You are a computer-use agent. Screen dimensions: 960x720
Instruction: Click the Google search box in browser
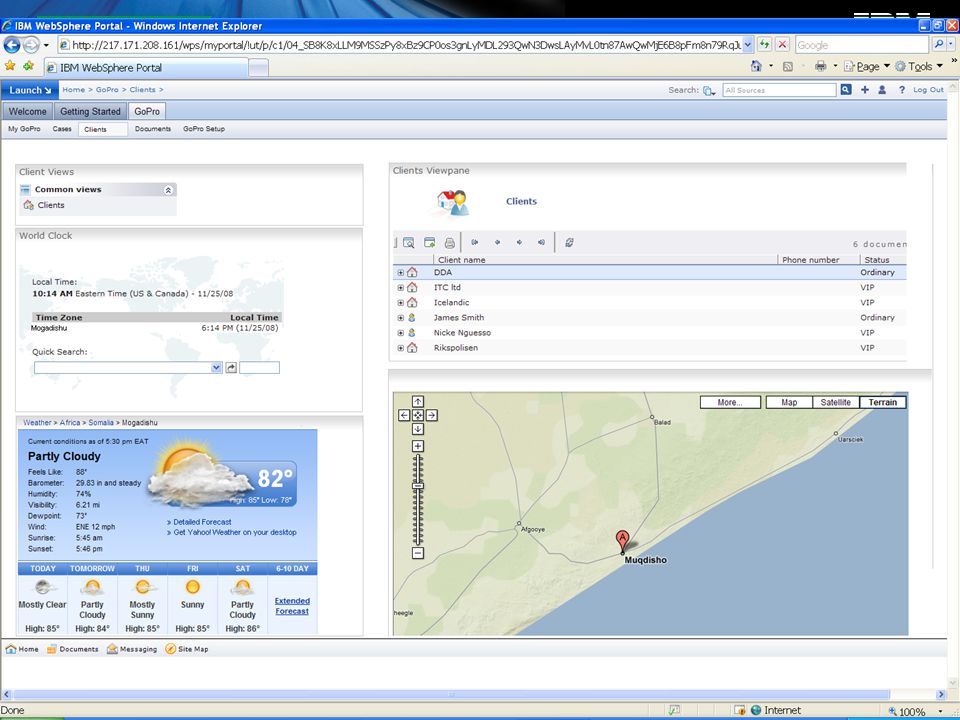861,45
